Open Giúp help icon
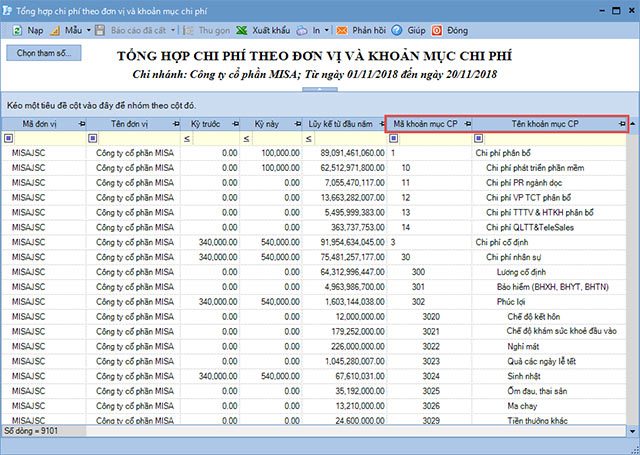 tap(397, 30)
